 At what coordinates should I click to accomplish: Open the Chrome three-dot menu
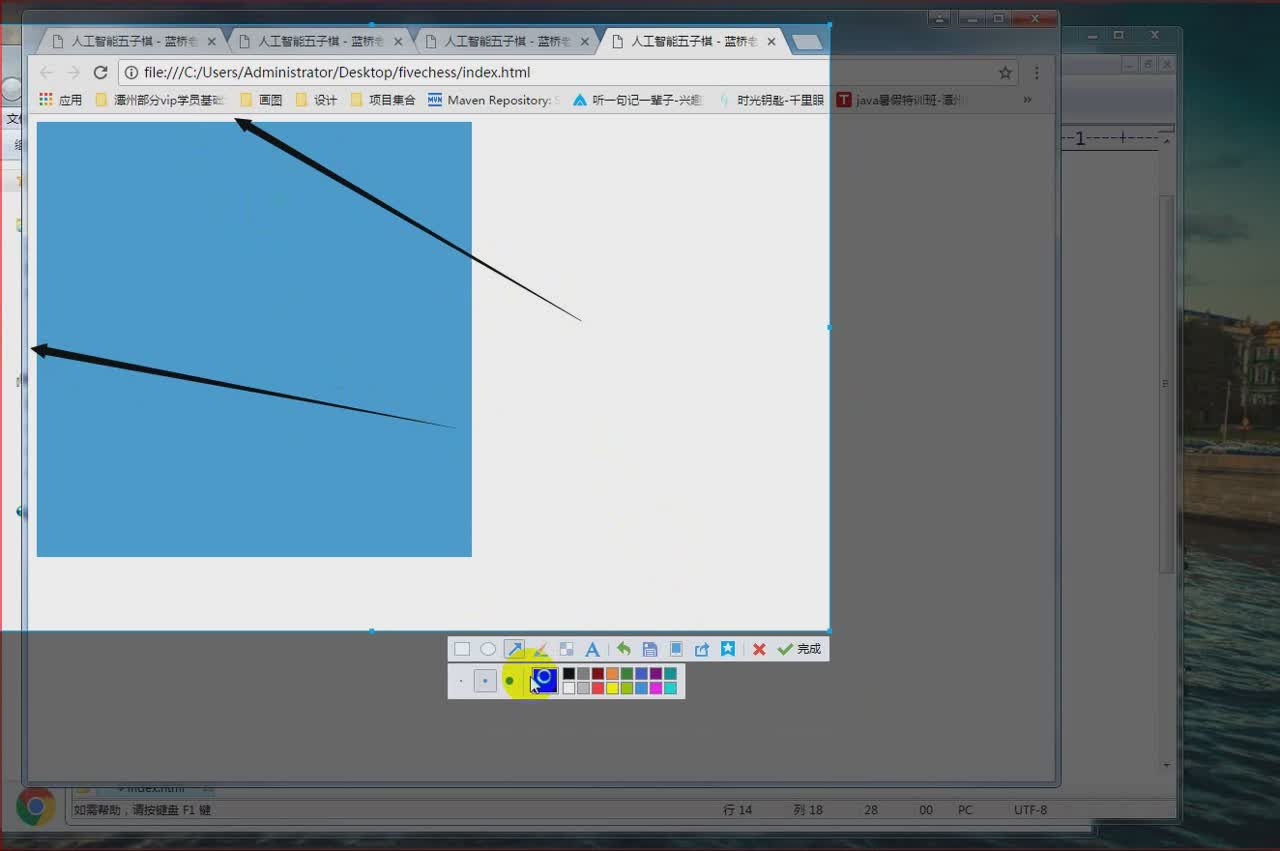click(x=1037, y=72)
